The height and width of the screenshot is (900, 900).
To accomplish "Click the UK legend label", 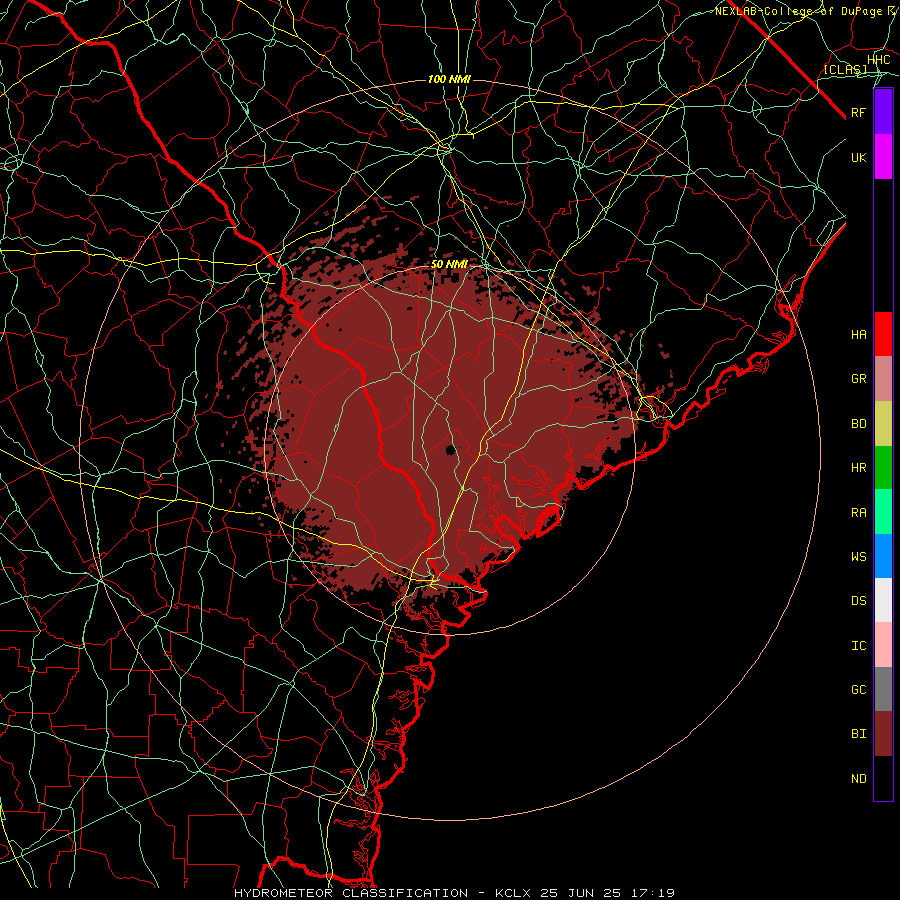I will point(859,157).
